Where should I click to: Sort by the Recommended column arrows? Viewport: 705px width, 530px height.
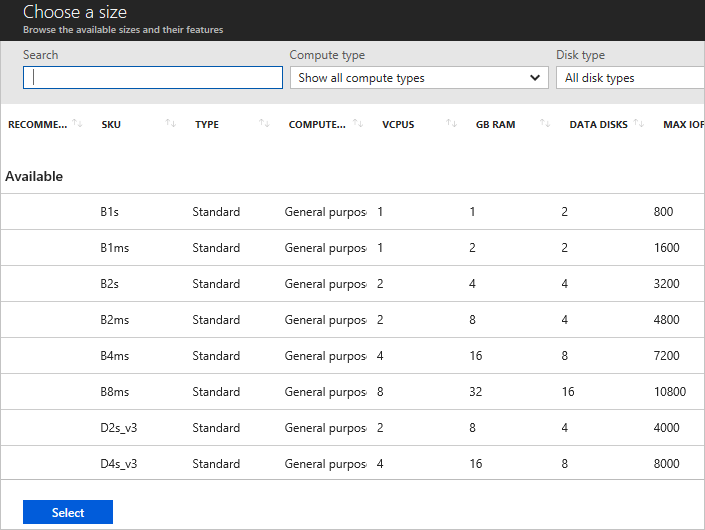point(77,124)
